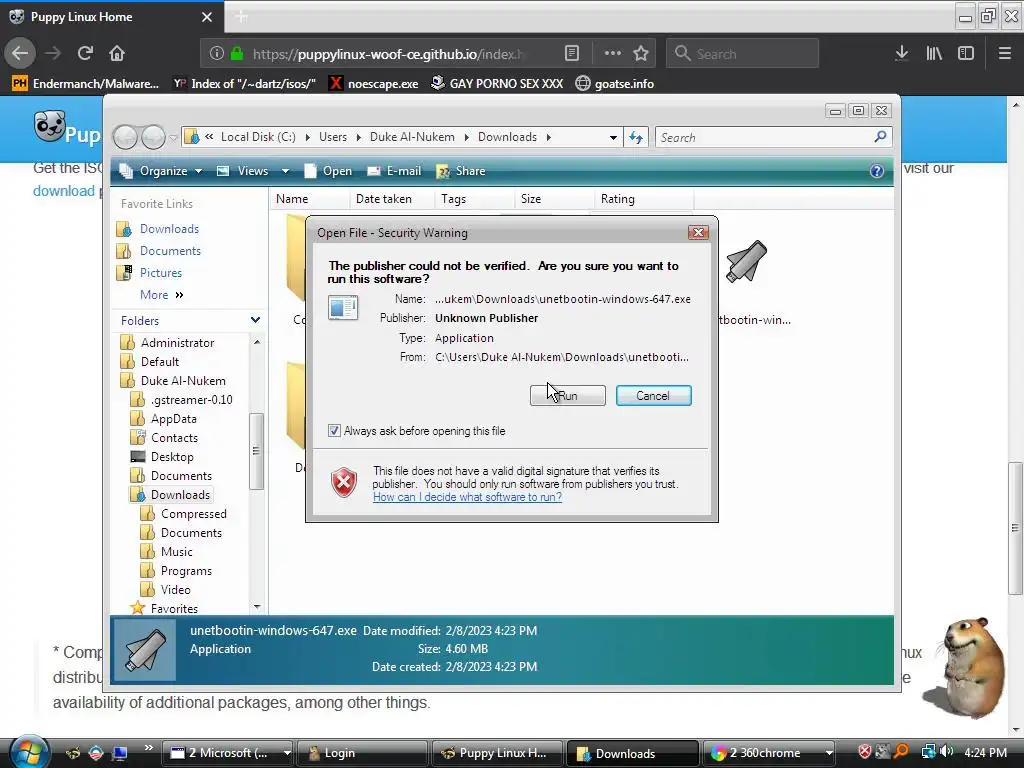Toggle reader view icon in URL bar

572,54
